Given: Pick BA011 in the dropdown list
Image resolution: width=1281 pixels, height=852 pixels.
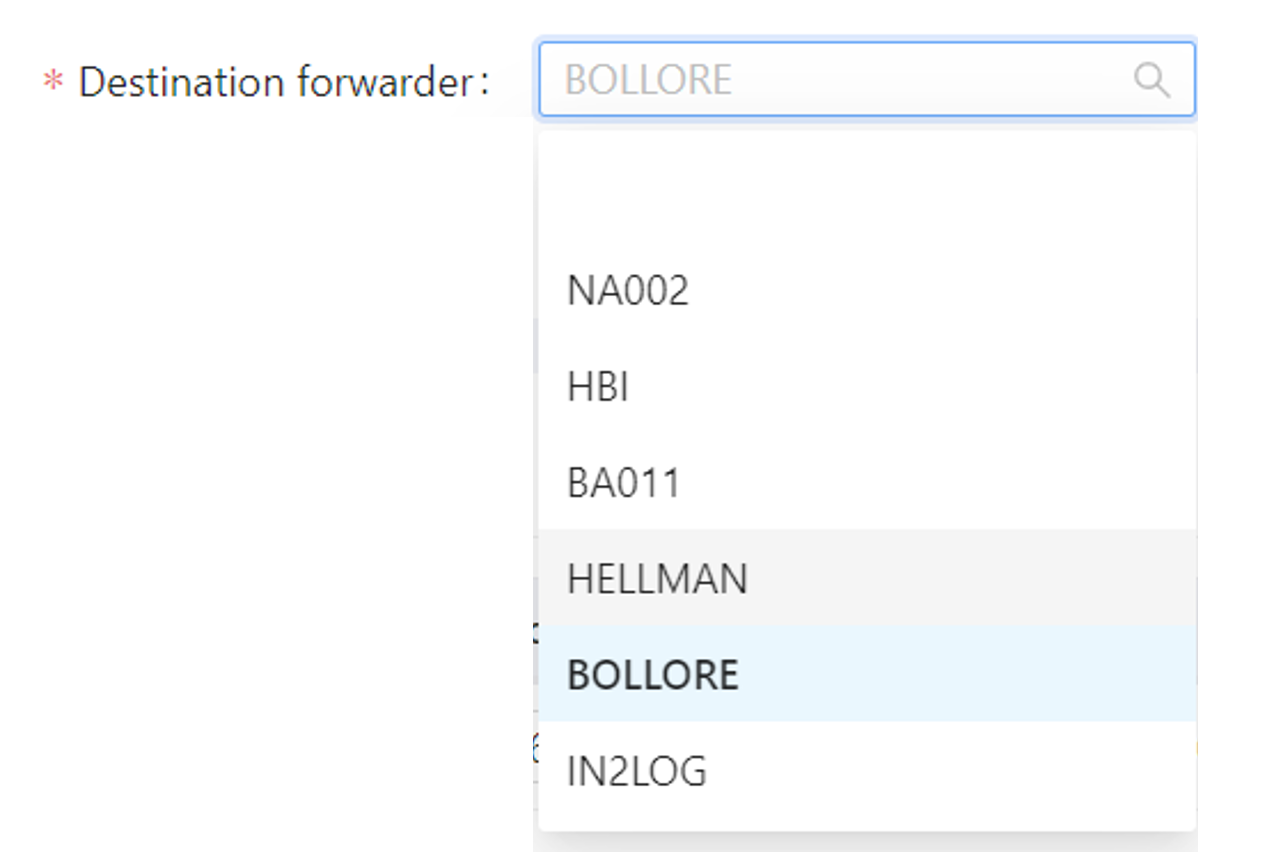Looking at the screenshot, I should 624,483.
